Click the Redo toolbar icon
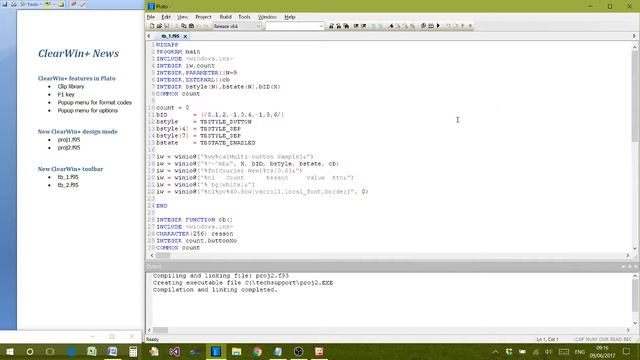 206,26
